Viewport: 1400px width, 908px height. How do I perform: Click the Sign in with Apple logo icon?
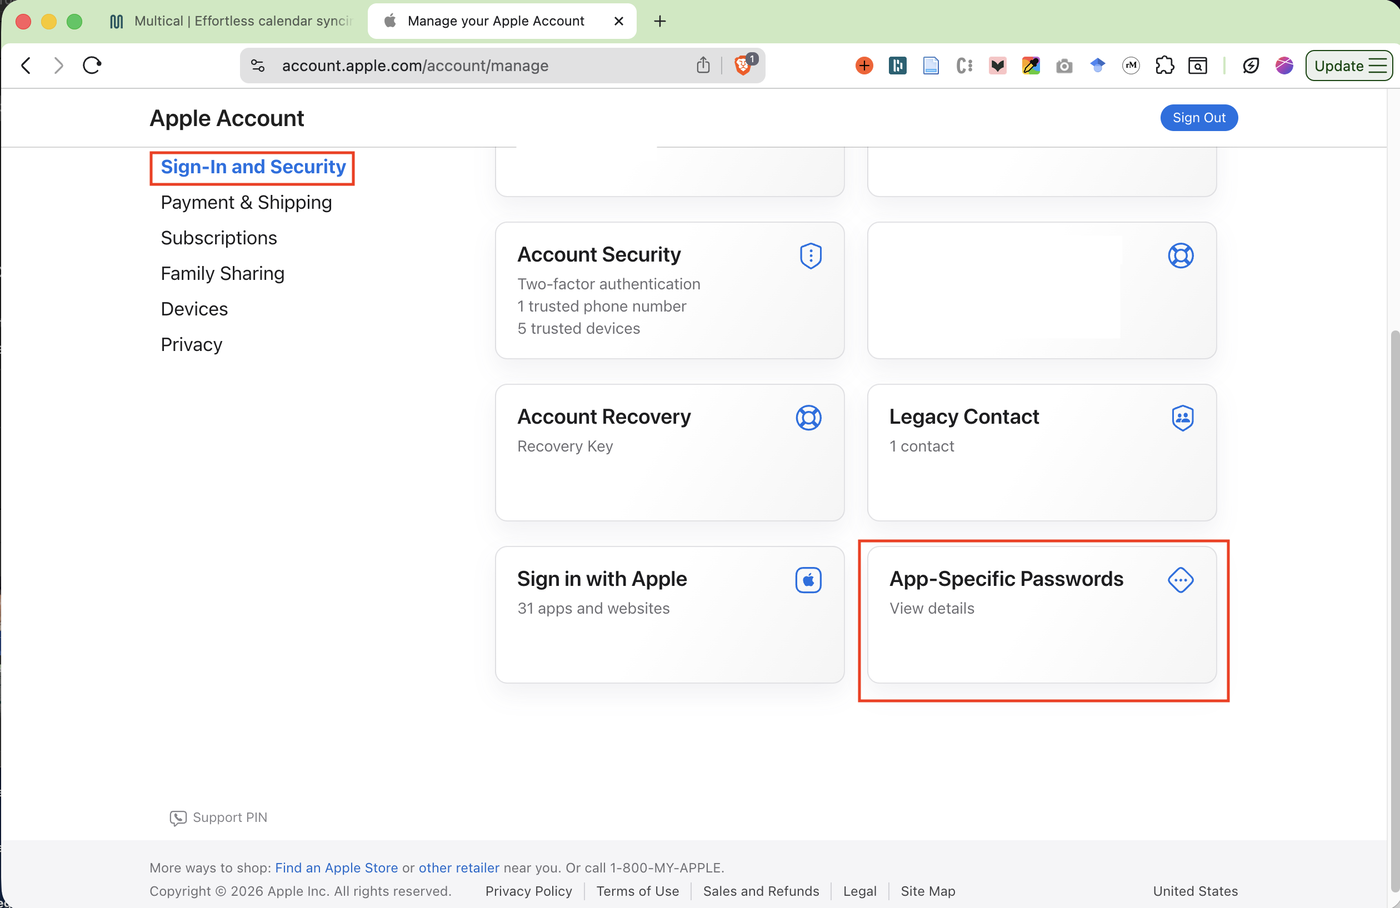tap(809, 580)
